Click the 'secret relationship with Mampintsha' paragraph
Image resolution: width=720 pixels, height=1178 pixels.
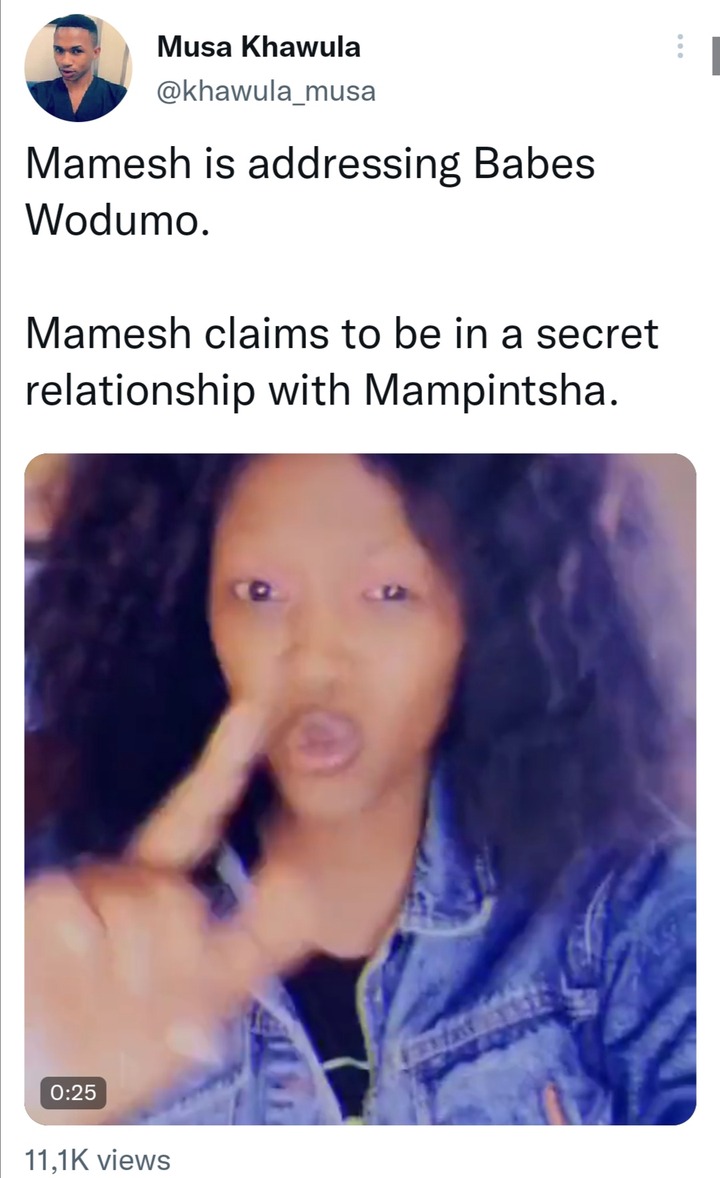342,362
